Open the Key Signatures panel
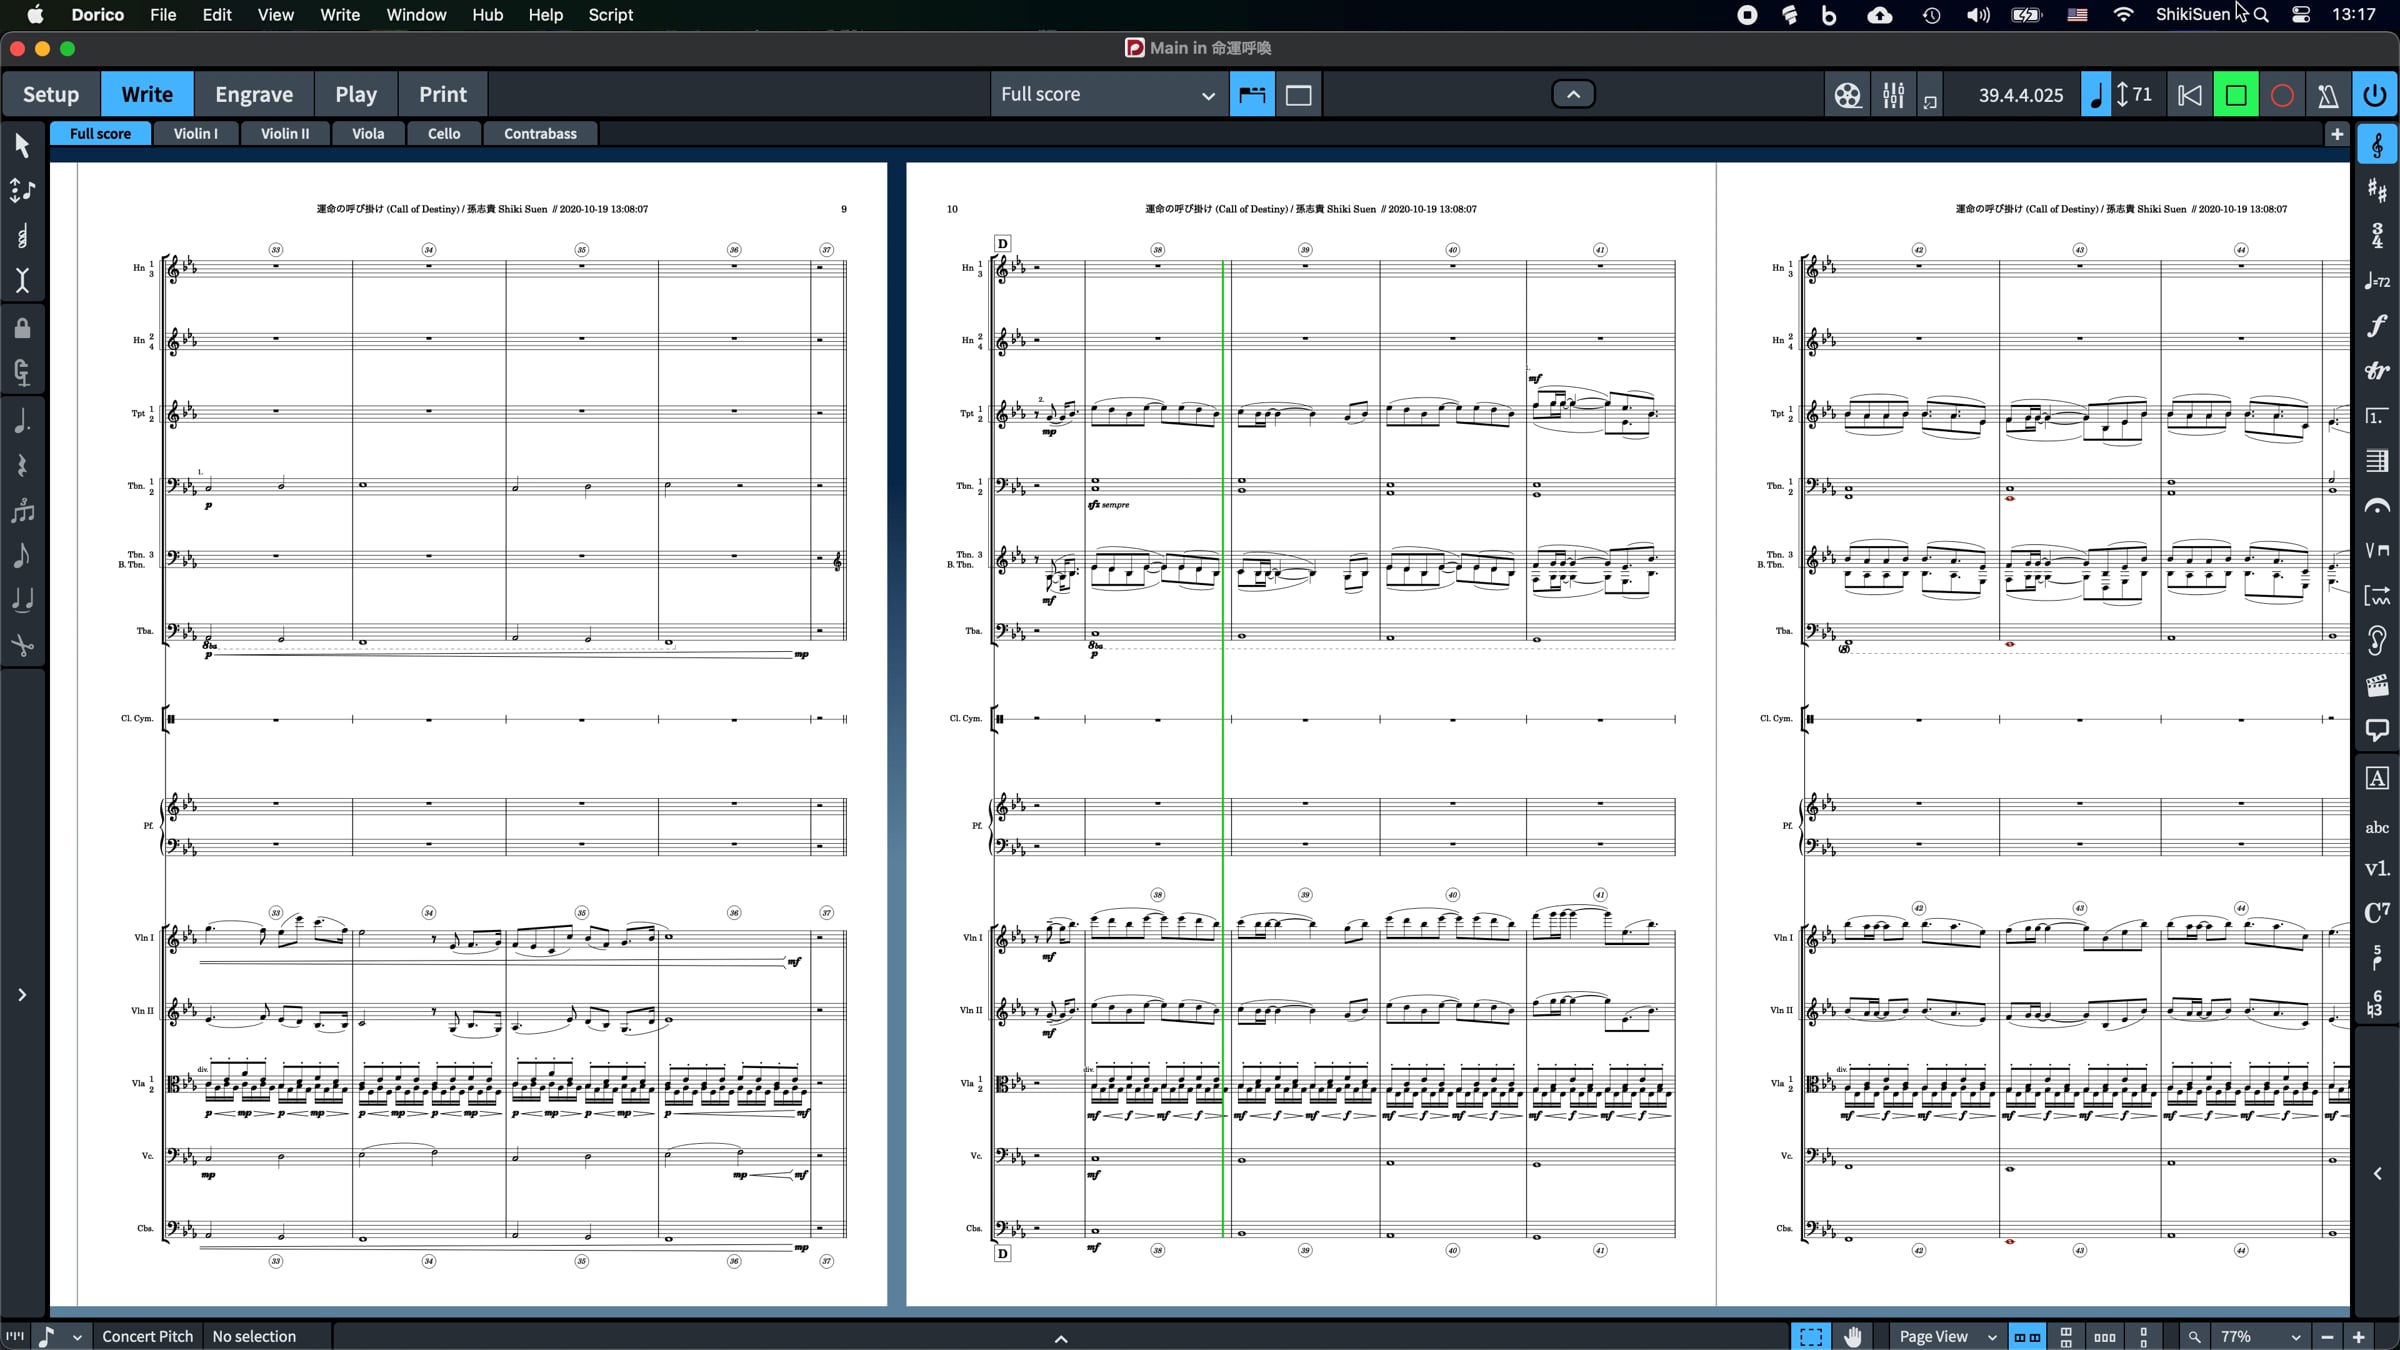 2377,190
